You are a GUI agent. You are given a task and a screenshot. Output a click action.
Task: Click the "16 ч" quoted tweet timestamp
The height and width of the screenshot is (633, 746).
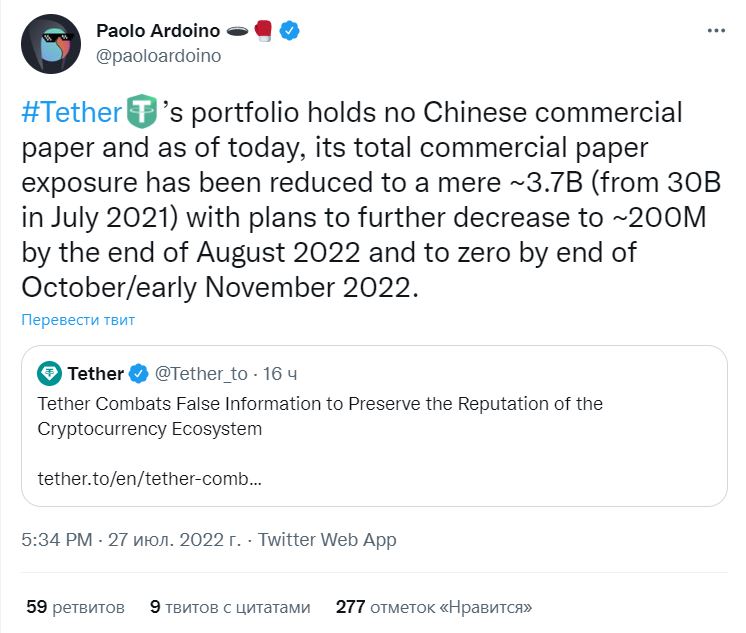(x=280, y=374)
